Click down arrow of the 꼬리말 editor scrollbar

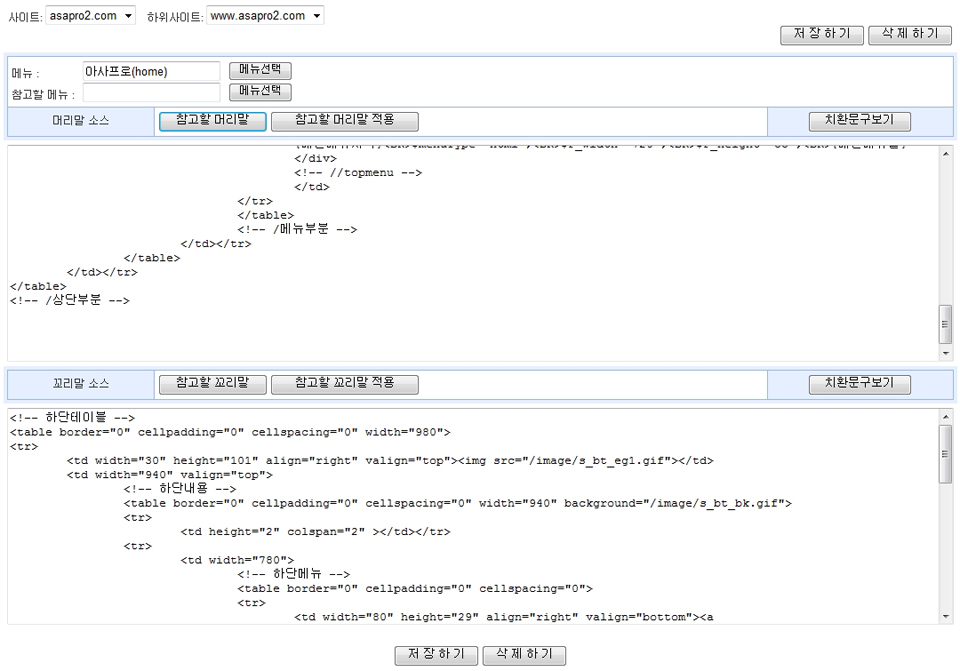coord(945,616)
